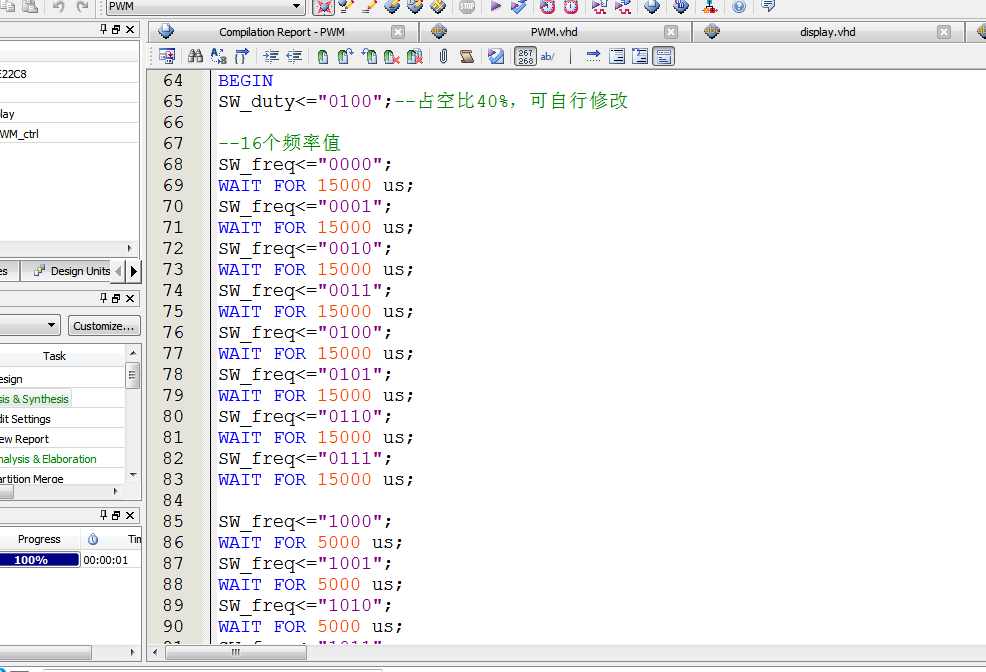Viewport: 986px width, 672px height.
Task: Float the Tasks panel with the restore icon
Action: (x=116, y=299)
